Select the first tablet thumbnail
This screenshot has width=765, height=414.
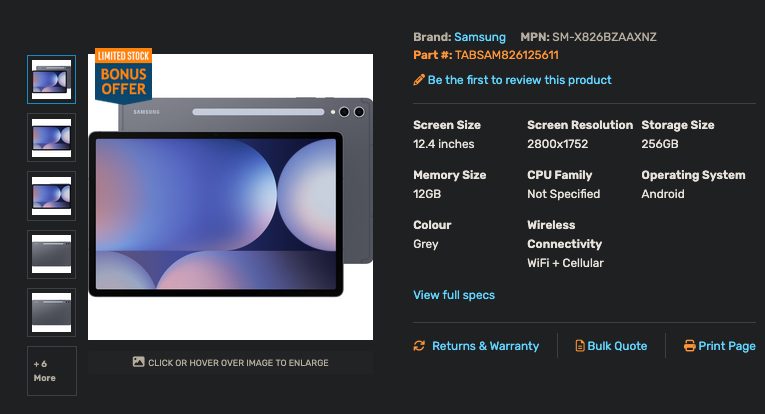pyautogui.click(x=51, y=79)
